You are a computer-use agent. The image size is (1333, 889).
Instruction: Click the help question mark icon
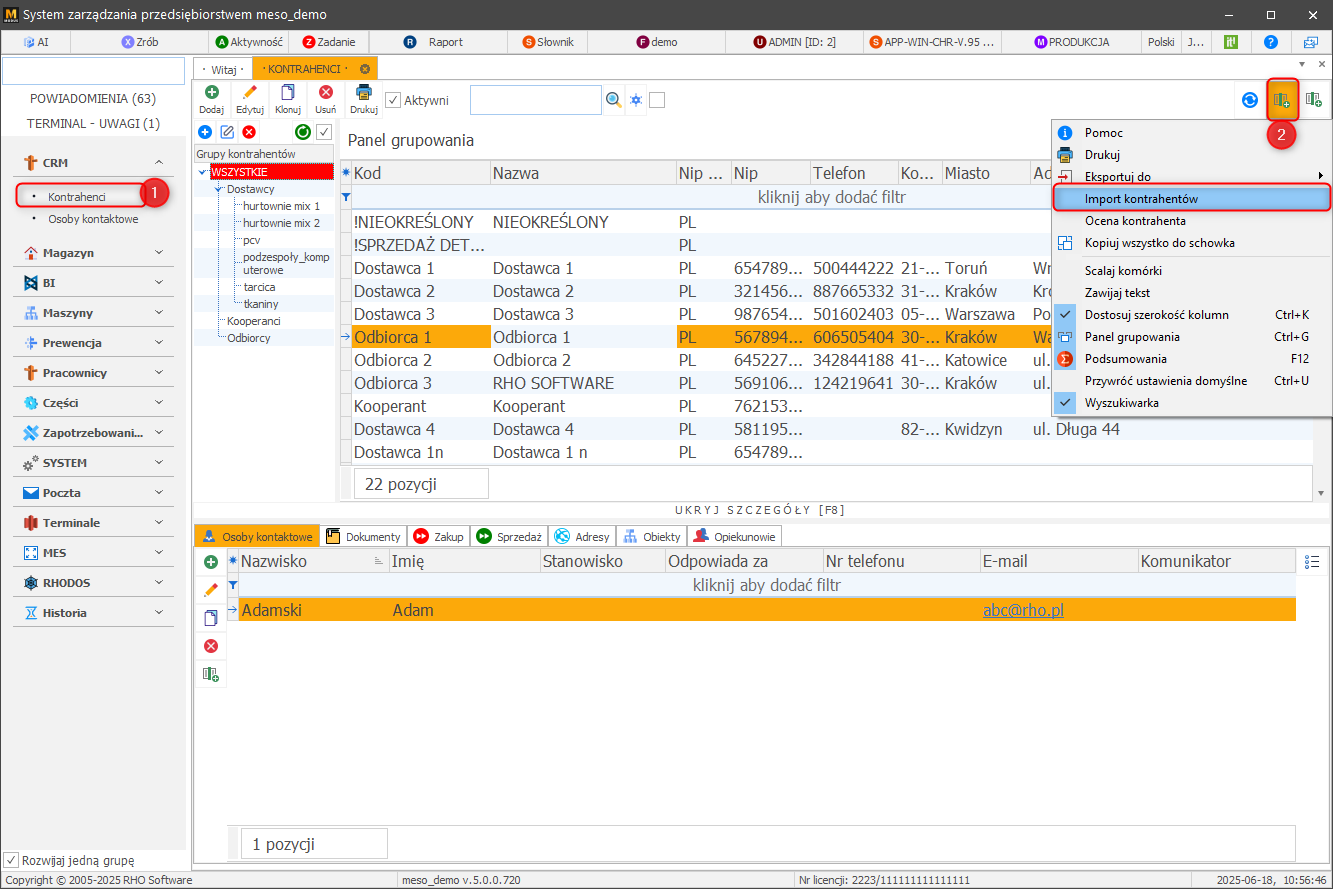point(1271,42)
